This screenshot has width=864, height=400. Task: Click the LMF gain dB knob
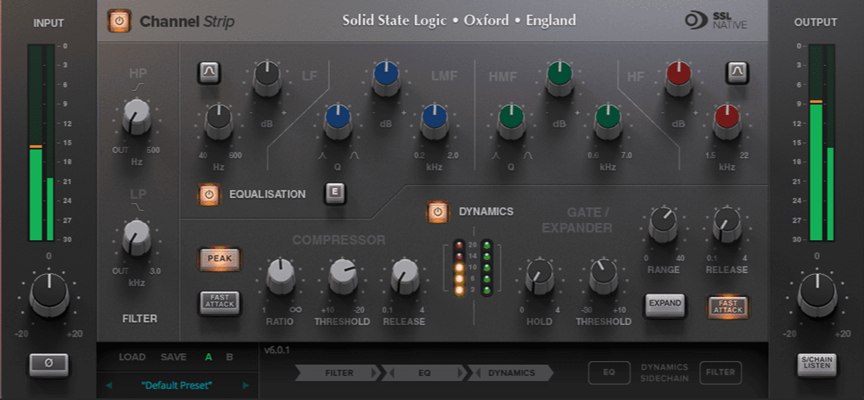386,78
